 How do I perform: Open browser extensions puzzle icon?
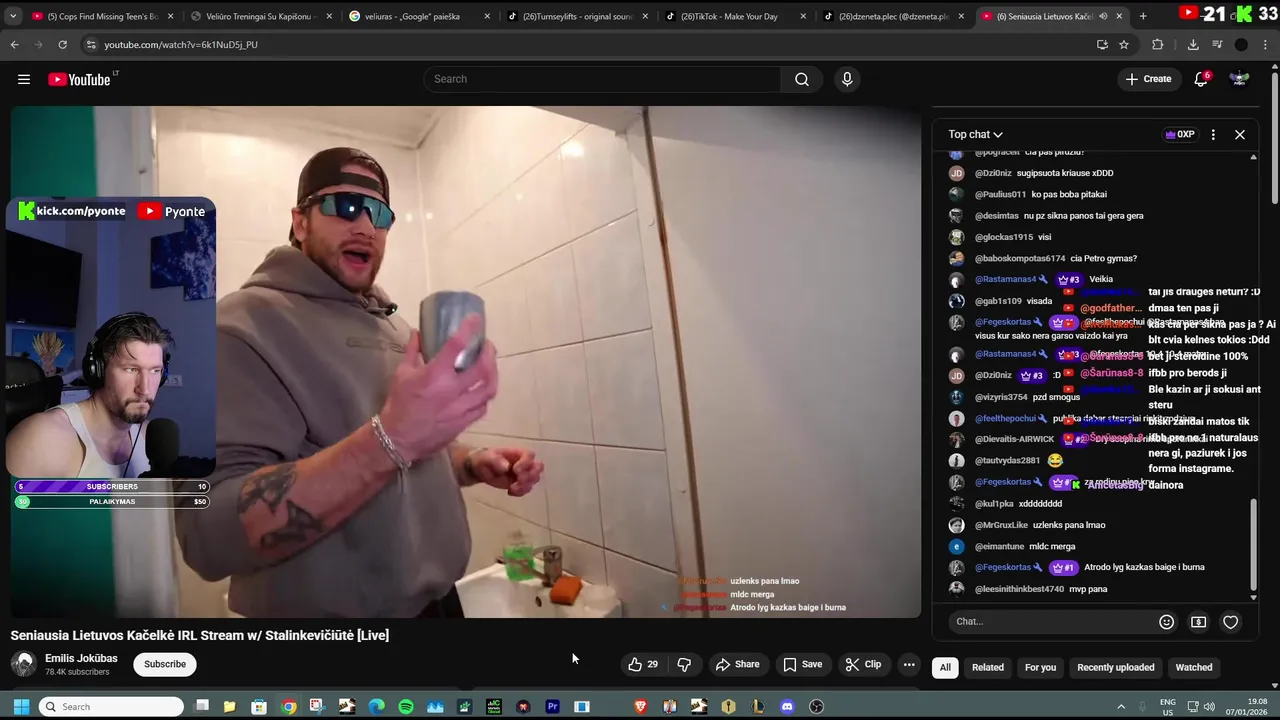click(1158, 44)
